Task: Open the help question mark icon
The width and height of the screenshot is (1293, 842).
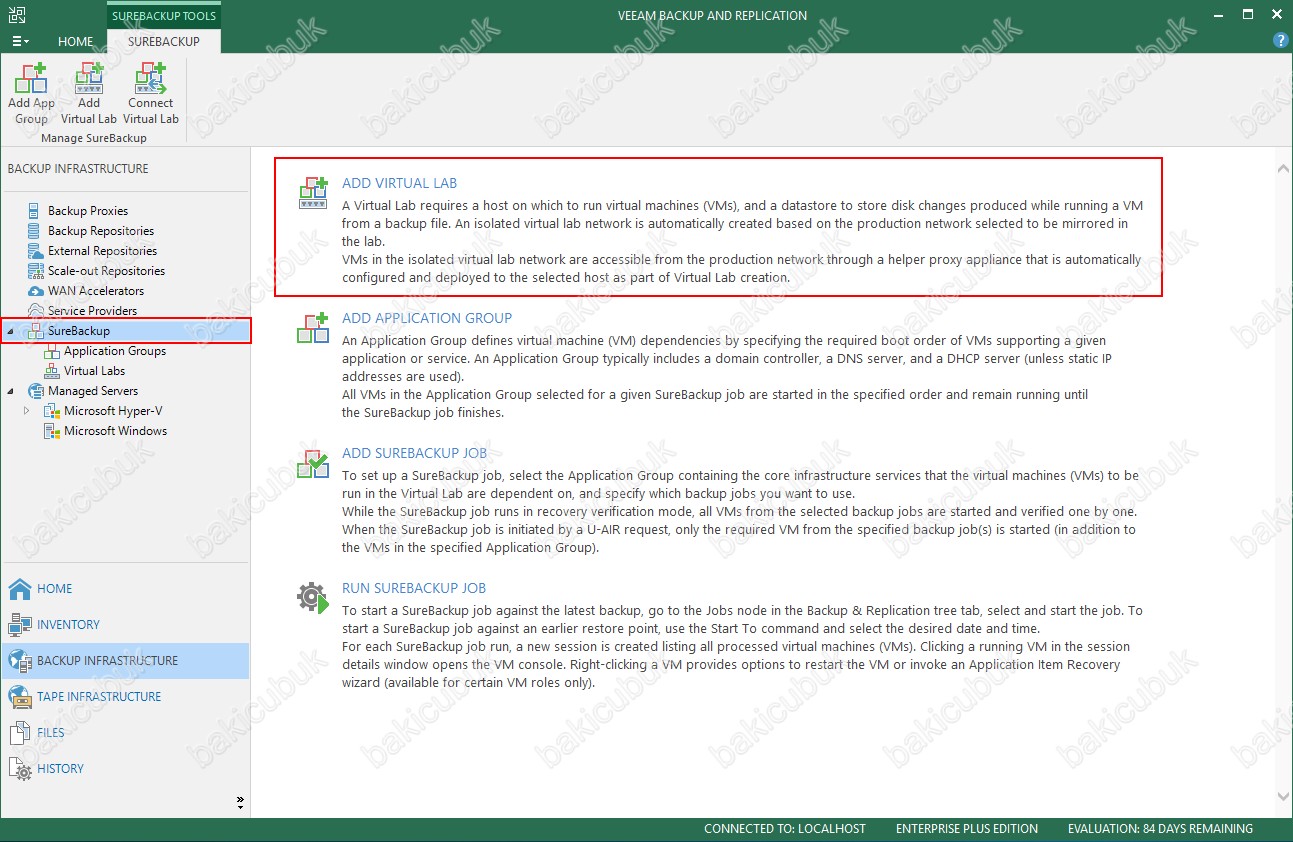Action: [1280, 41]
